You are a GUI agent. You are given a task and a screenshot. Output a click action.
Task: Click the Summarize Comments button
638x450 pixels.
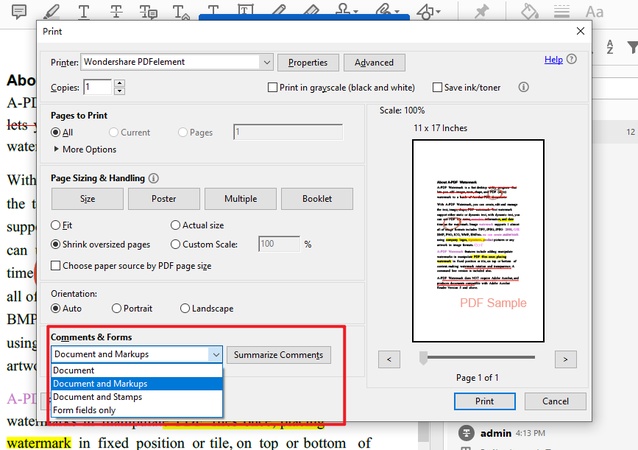pos(279,355)
